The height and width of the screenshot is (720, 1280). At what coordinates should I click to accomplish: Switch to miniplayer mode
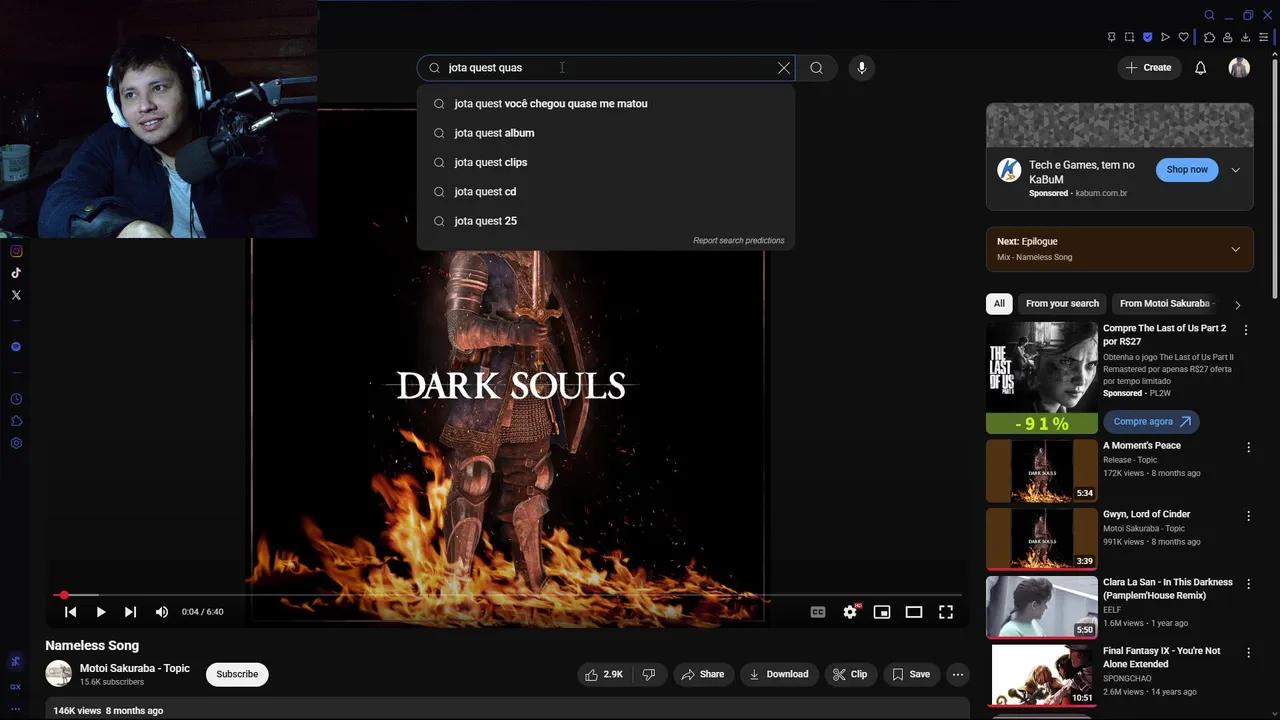click(x=882, y=612)
